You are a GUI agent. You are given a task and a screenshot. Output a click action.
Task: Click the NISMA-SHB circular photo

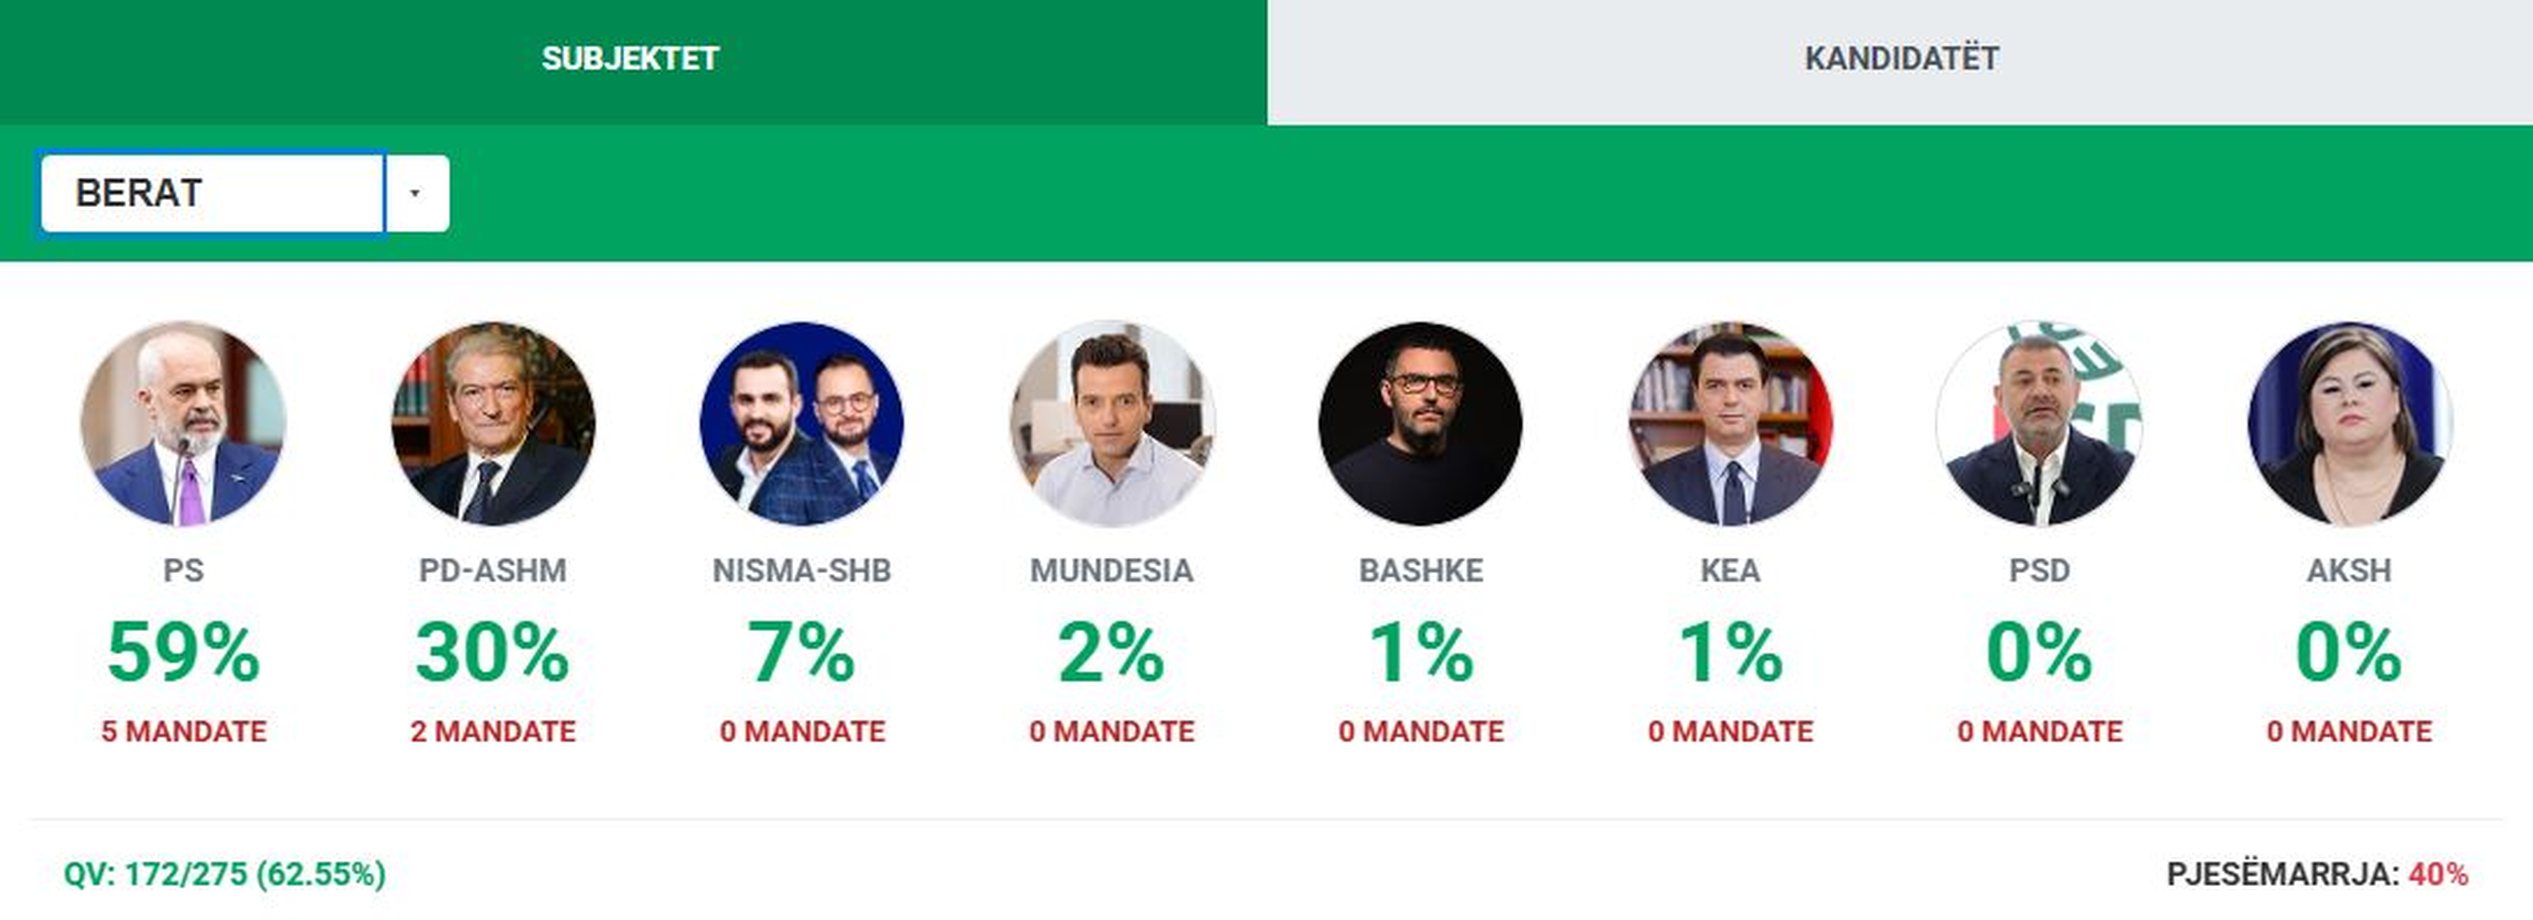(x=802, y=424)
